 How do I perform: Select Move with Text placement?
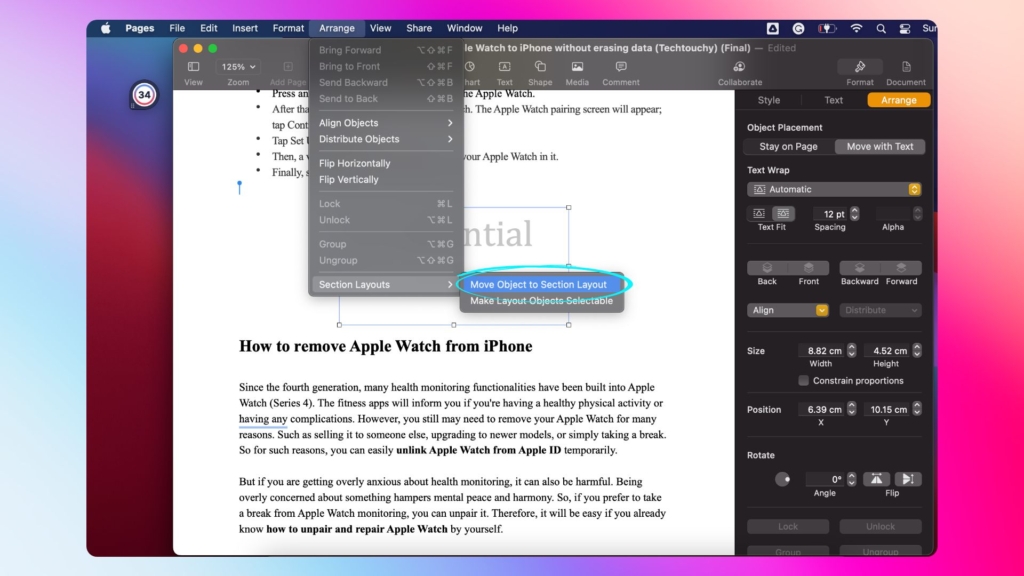tap(880, 146)
